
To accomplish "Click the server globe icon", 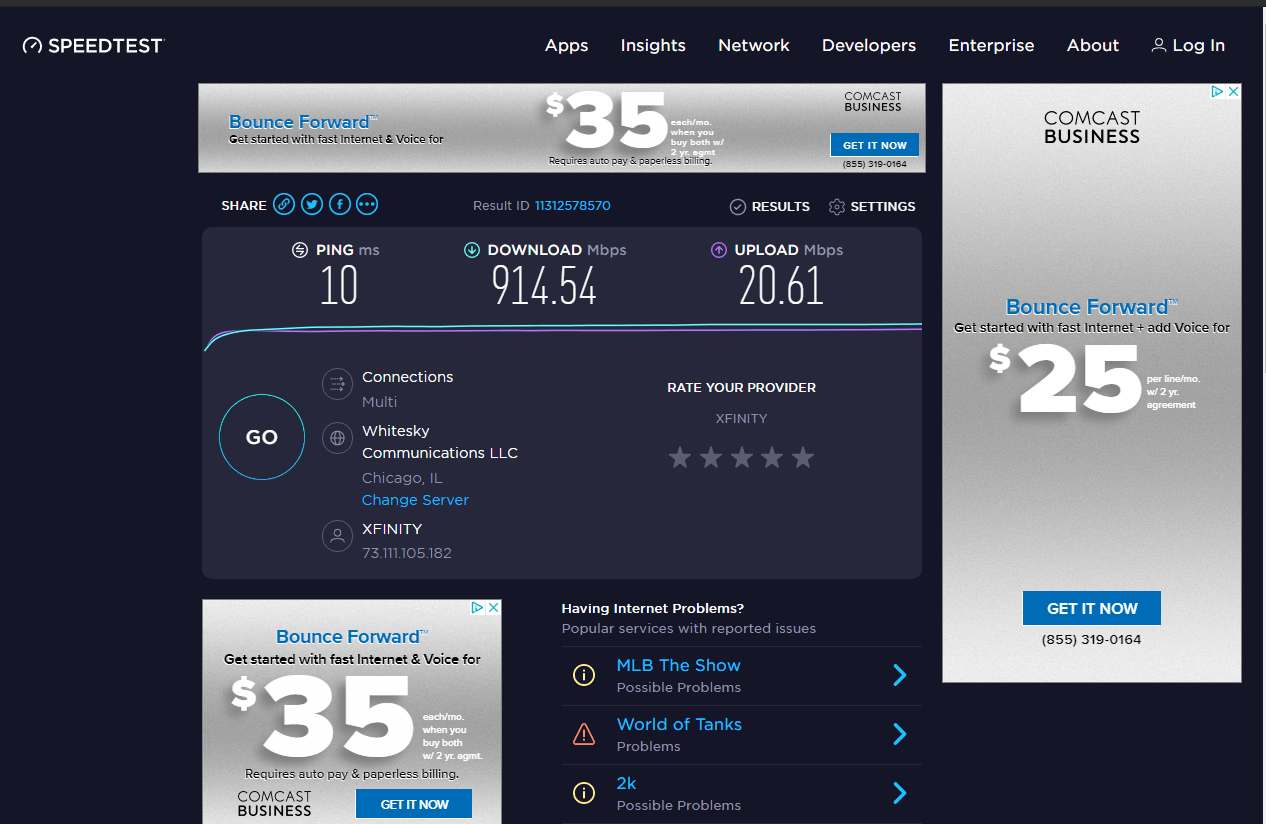I will (x=338, y=438).
